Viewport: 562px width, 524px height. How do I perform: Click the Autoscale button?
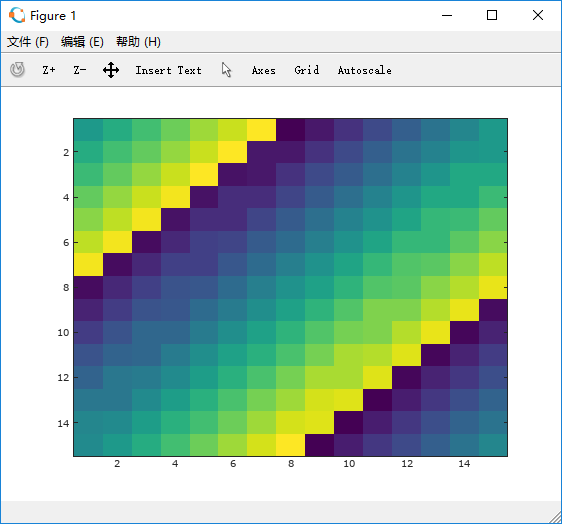click(365, 70)
